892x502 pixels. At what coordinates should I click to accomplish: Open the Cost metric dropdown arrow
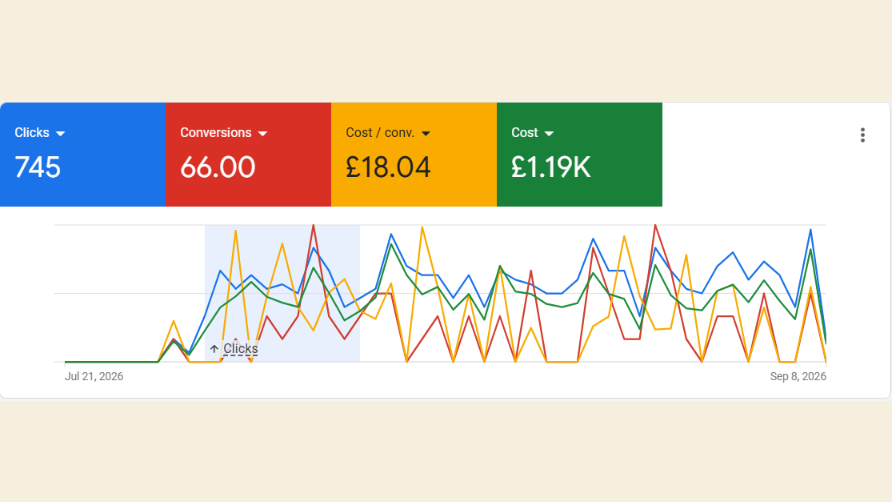pyautogui.click(x=548, y=134)
